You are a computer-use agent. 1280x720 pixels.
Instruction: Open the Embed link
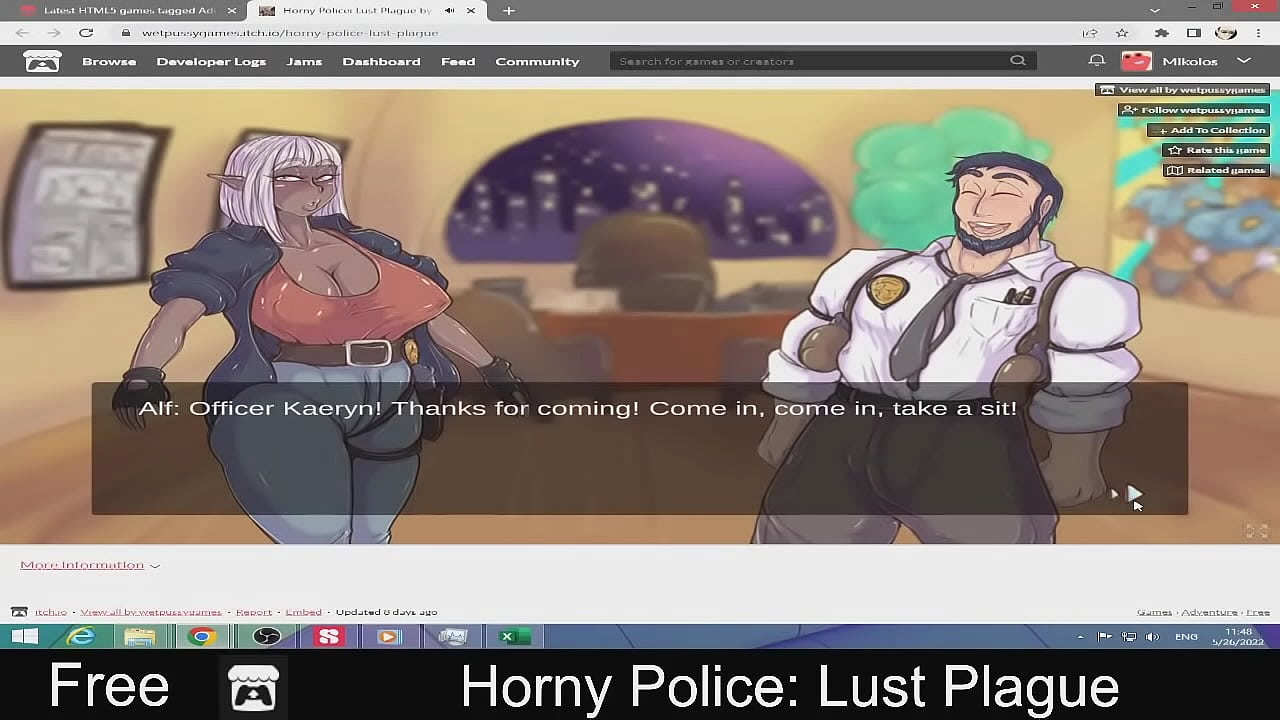tap(304, 612)
